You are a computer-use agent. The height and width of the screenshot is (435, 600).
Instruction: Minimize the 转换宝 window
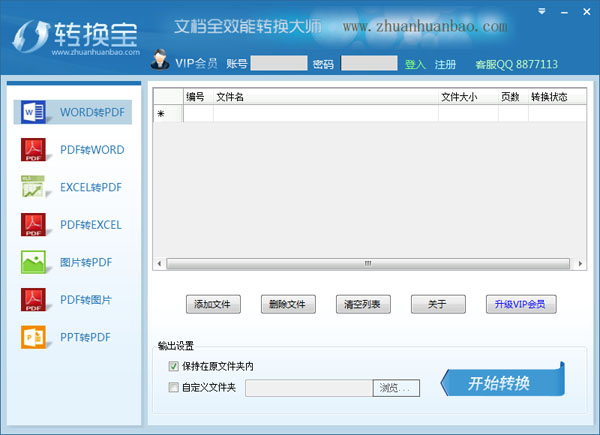(x=564, y=13)
